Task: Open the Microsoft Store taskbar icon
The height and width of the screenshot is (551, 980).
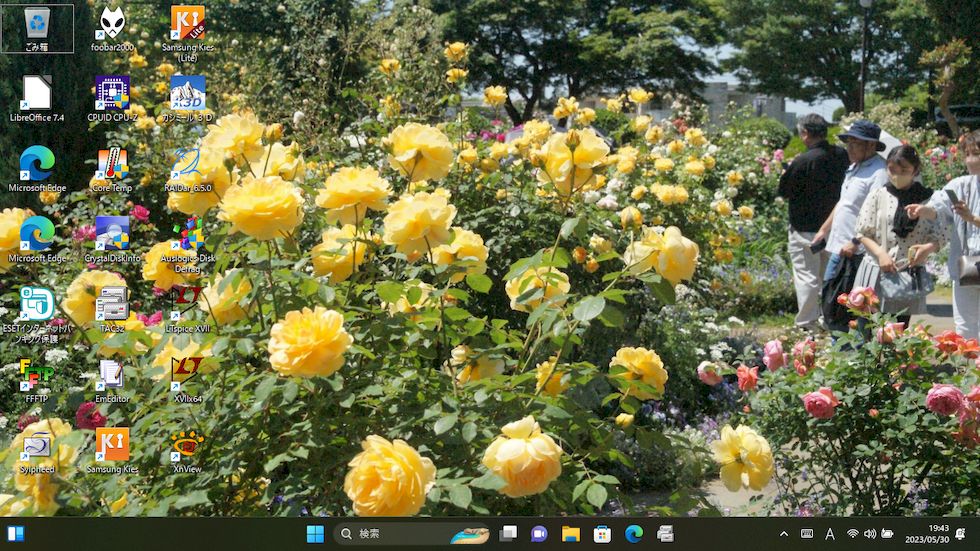Action: (x=602, y=534)
